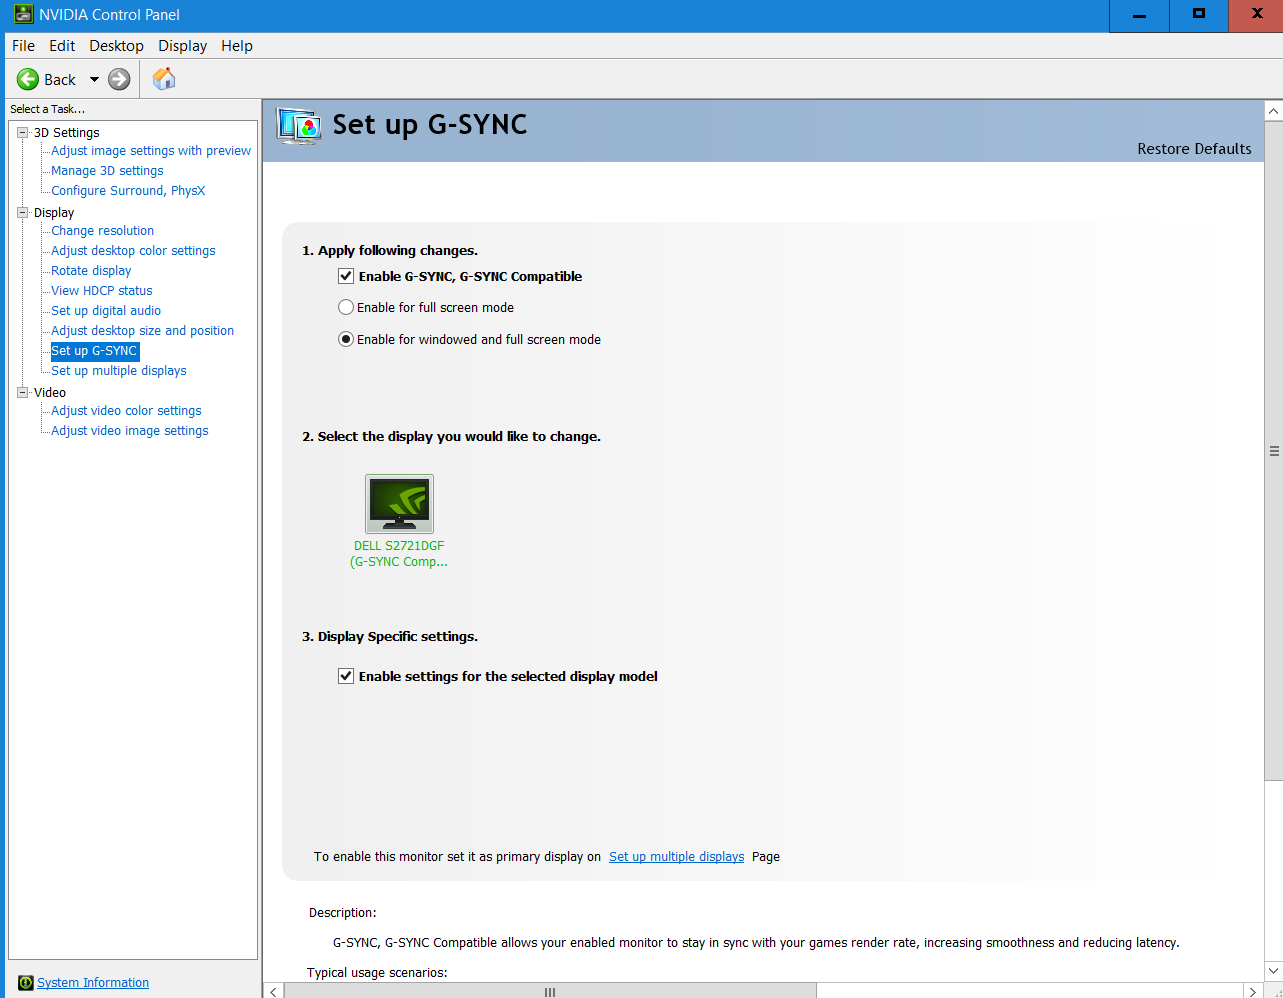This screenshot has width=1283, height=998.
Task: Select Enable for full screen mode
Action: tap(346, 307)
